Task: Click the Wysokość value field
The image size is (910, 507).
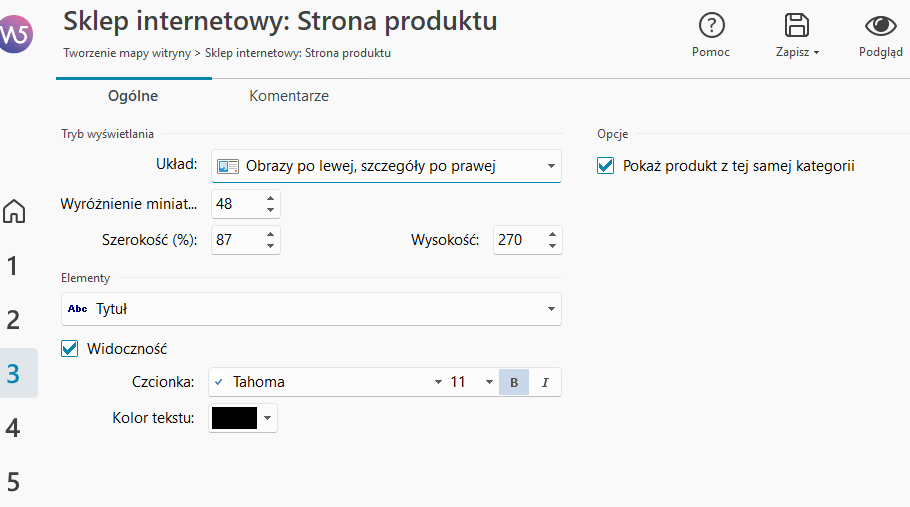Action: coord(518,240)
